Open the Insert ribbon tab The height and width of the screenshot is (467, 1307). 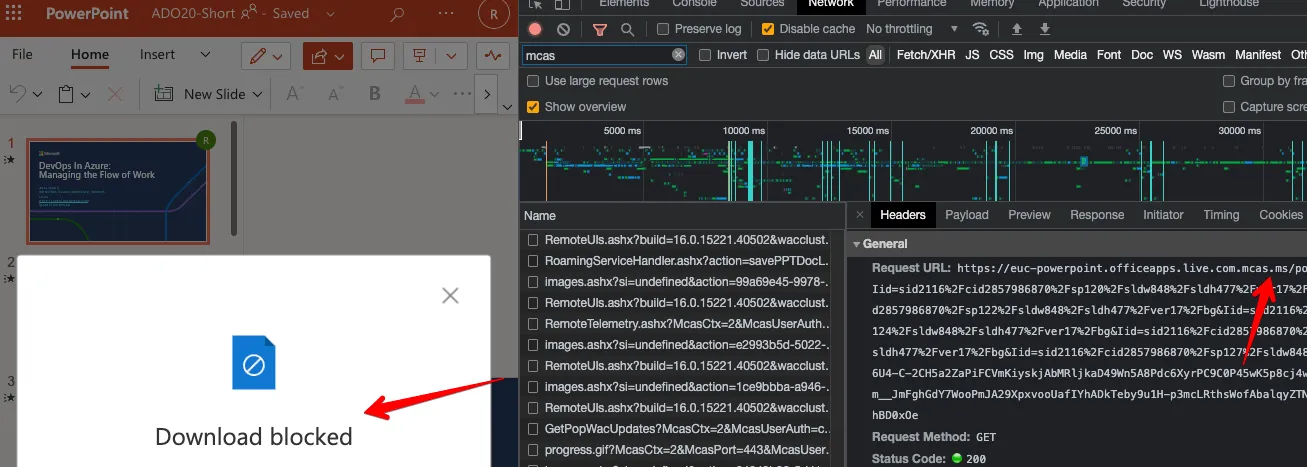(x=157, y=55)
